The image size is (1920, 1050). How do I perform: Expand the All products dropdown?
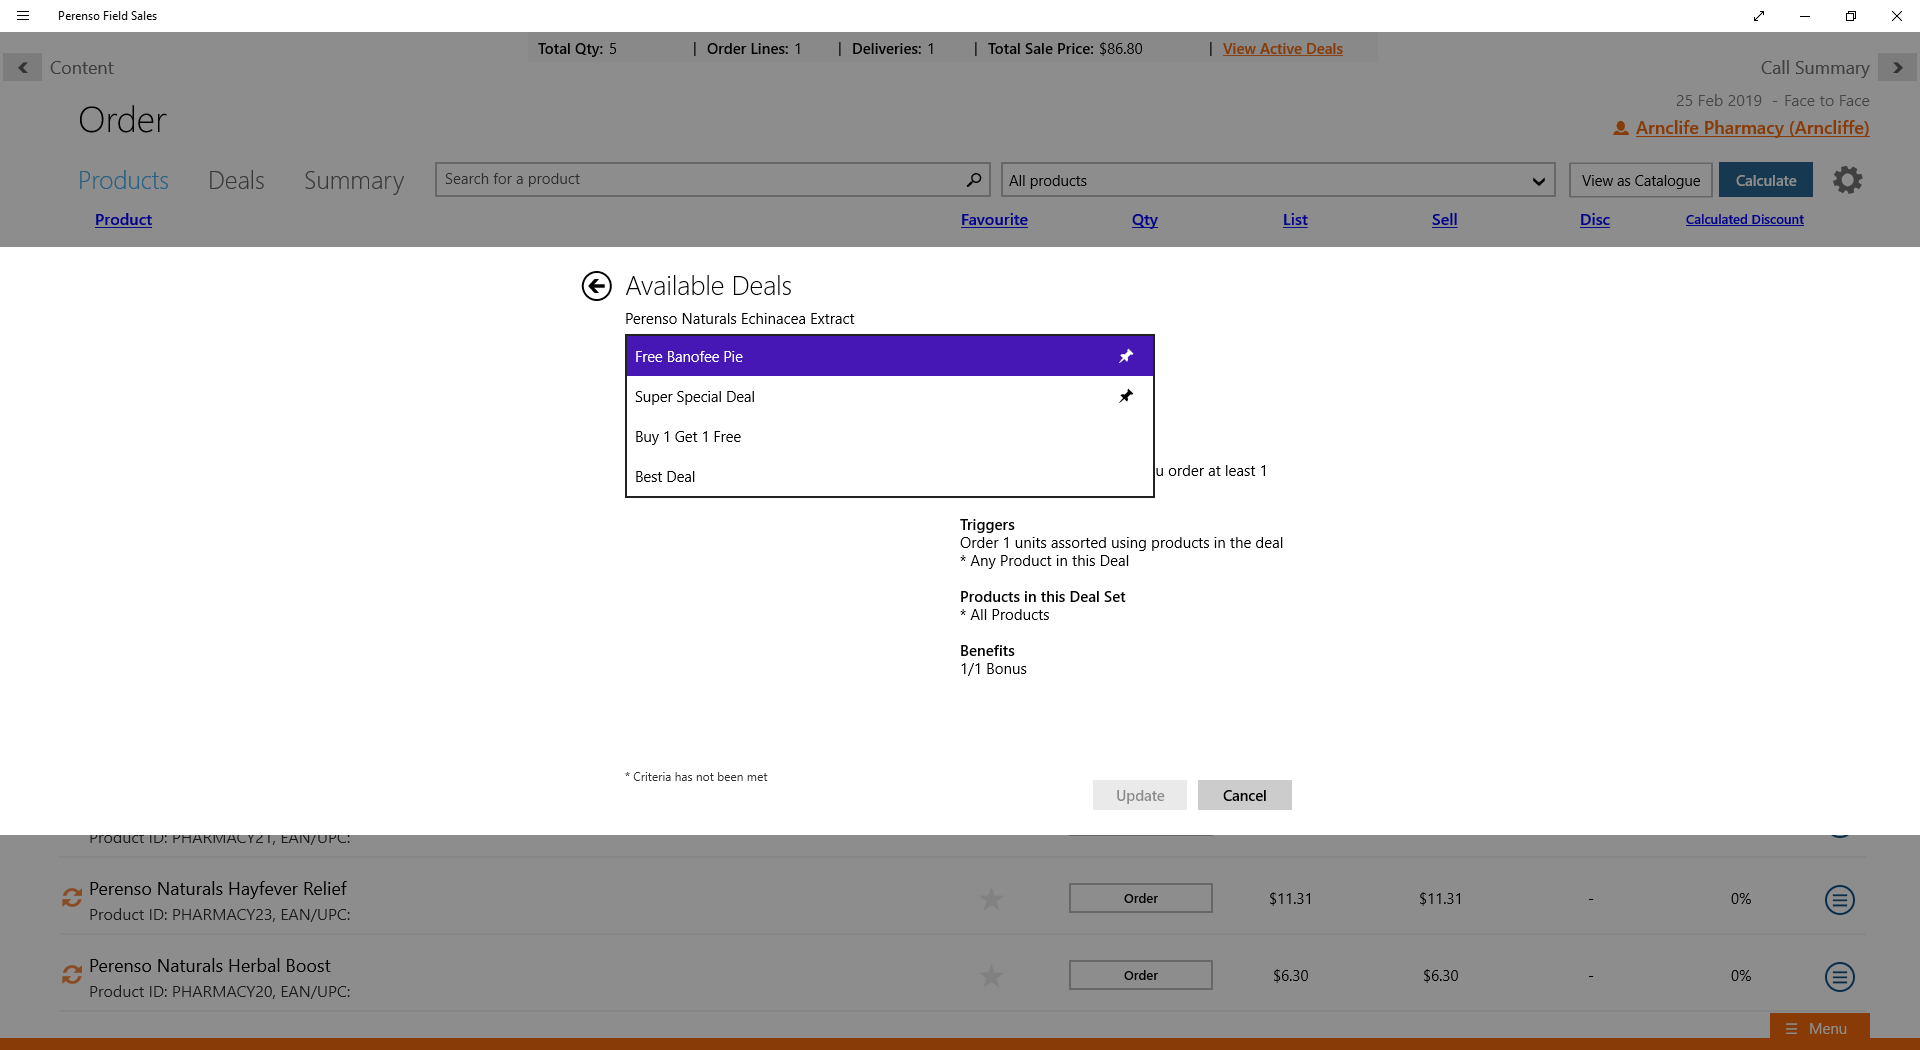(1277, 180)
